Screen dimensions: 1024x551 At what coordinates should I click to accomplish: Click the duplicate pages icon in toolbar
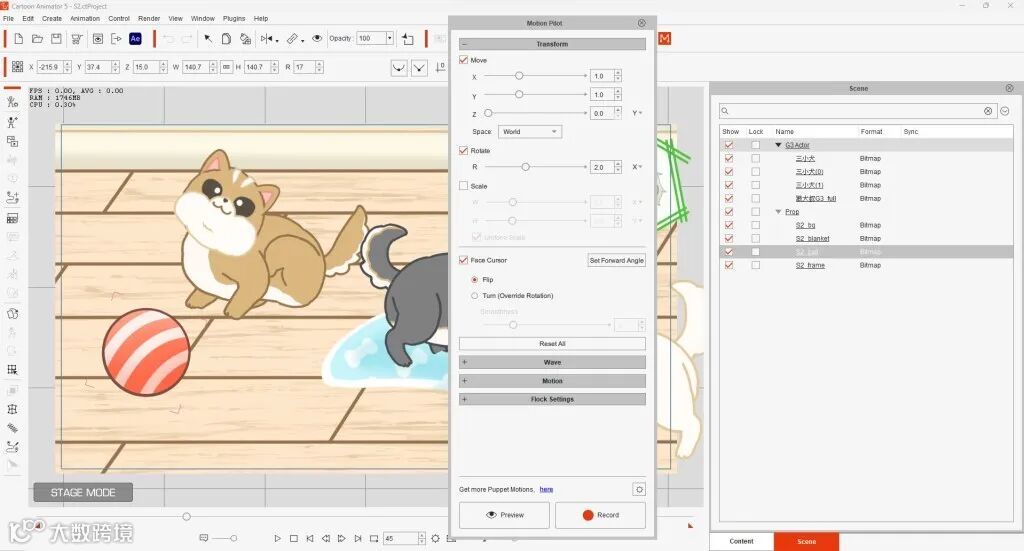click(226, 39)
